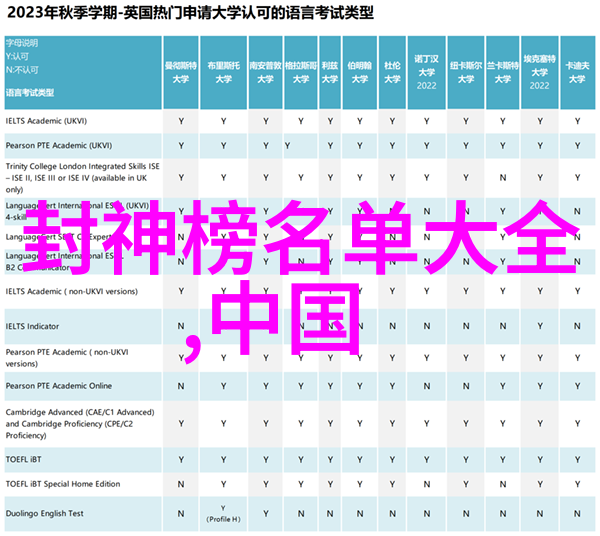Click the N cell for TOEFL Home Edition under 诺丁汉大学
This screenshot has height=536, width=600.
(x=427, y=485)
